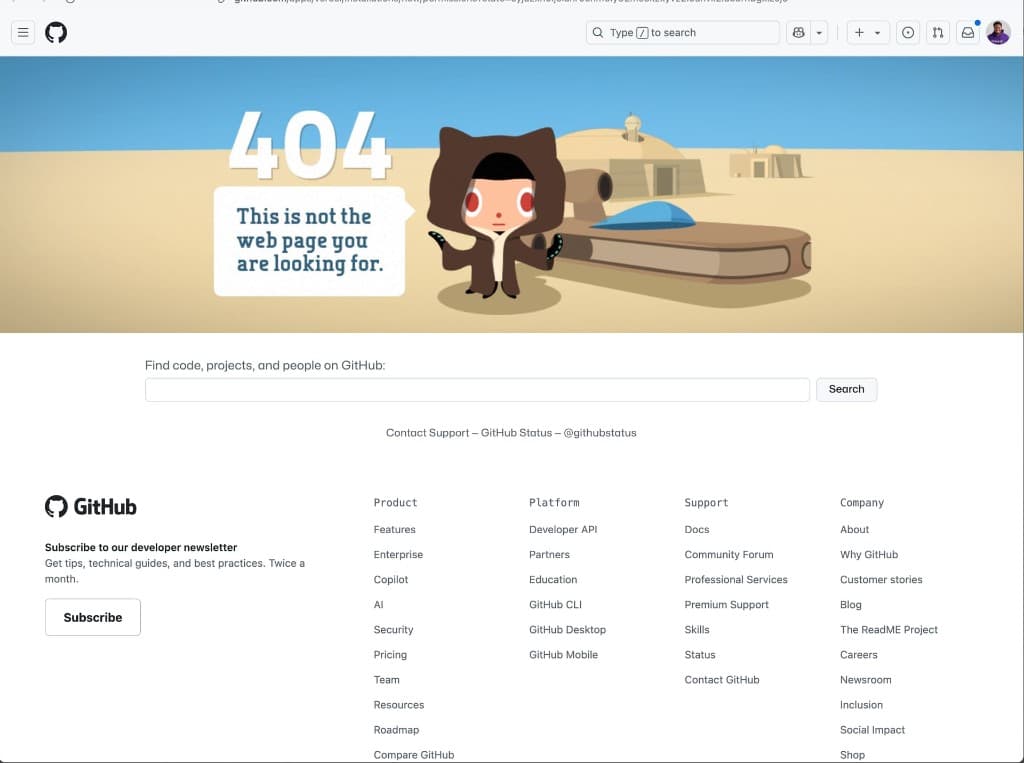
Task: Click the Octocat Jedi illustration
Action: click(496, 212)
